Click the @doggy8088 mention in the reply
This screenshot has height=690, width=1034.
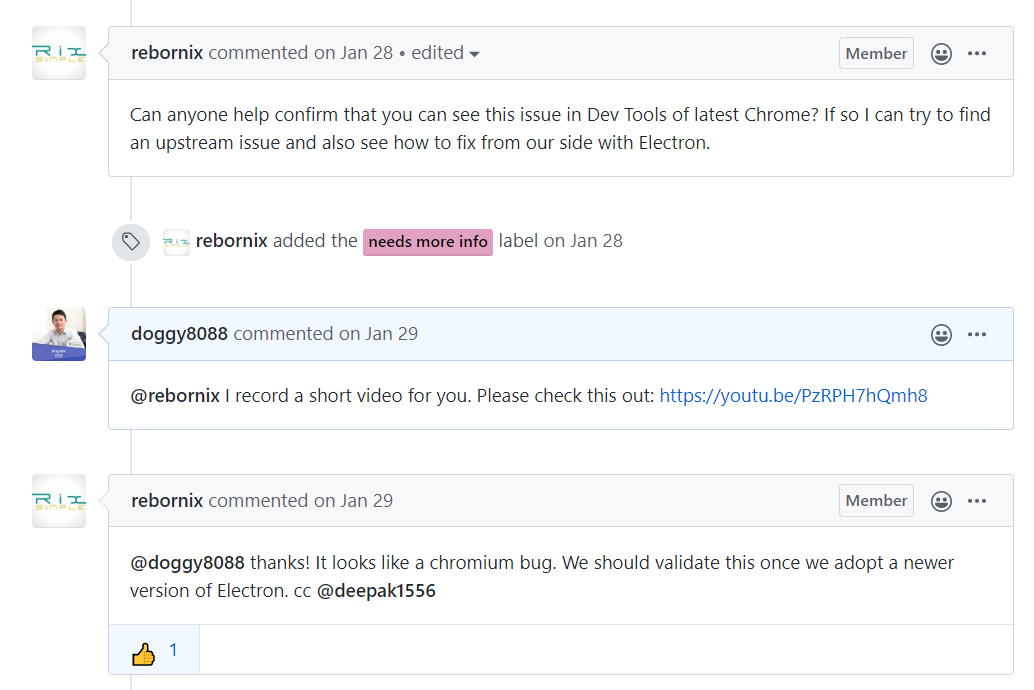pyautogui.click(x=188, y=563)
